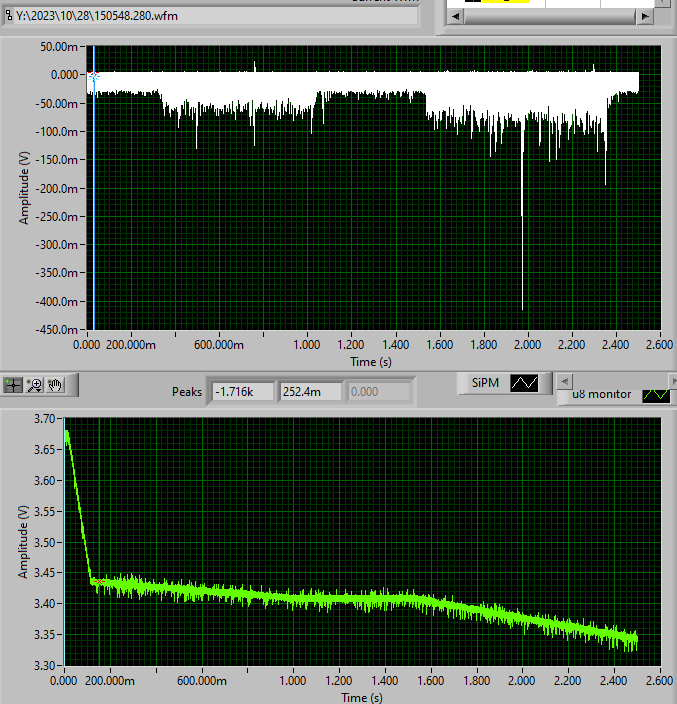Click the red marker on the green trace
The image size is (677, 704).
[99, 581]
